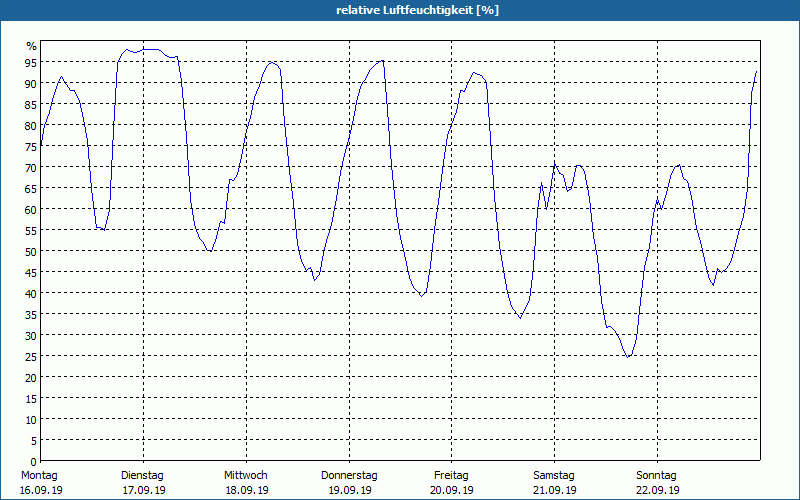Viewport: 800px width, 500px height.
Task: Click the date '20.09.19'
Action: click(x=452, y=490)
